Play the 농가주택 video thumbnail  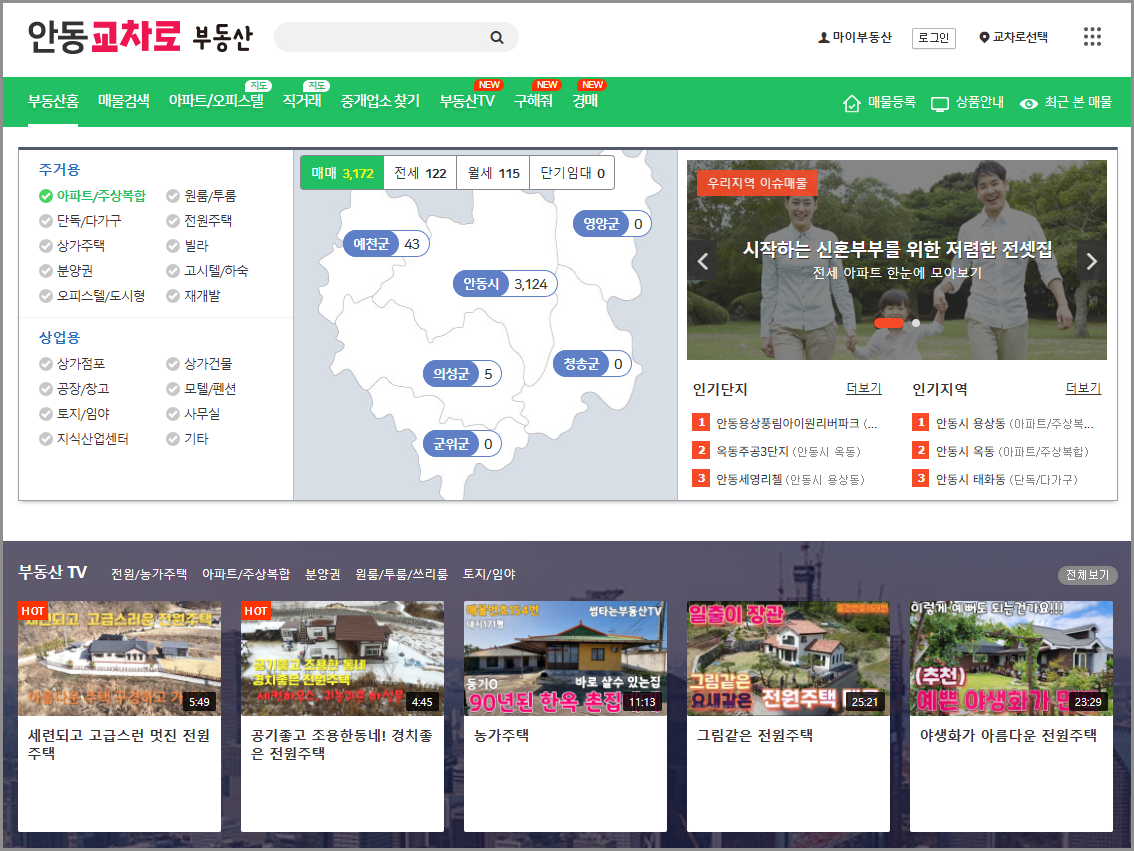(x=565, y=658)
